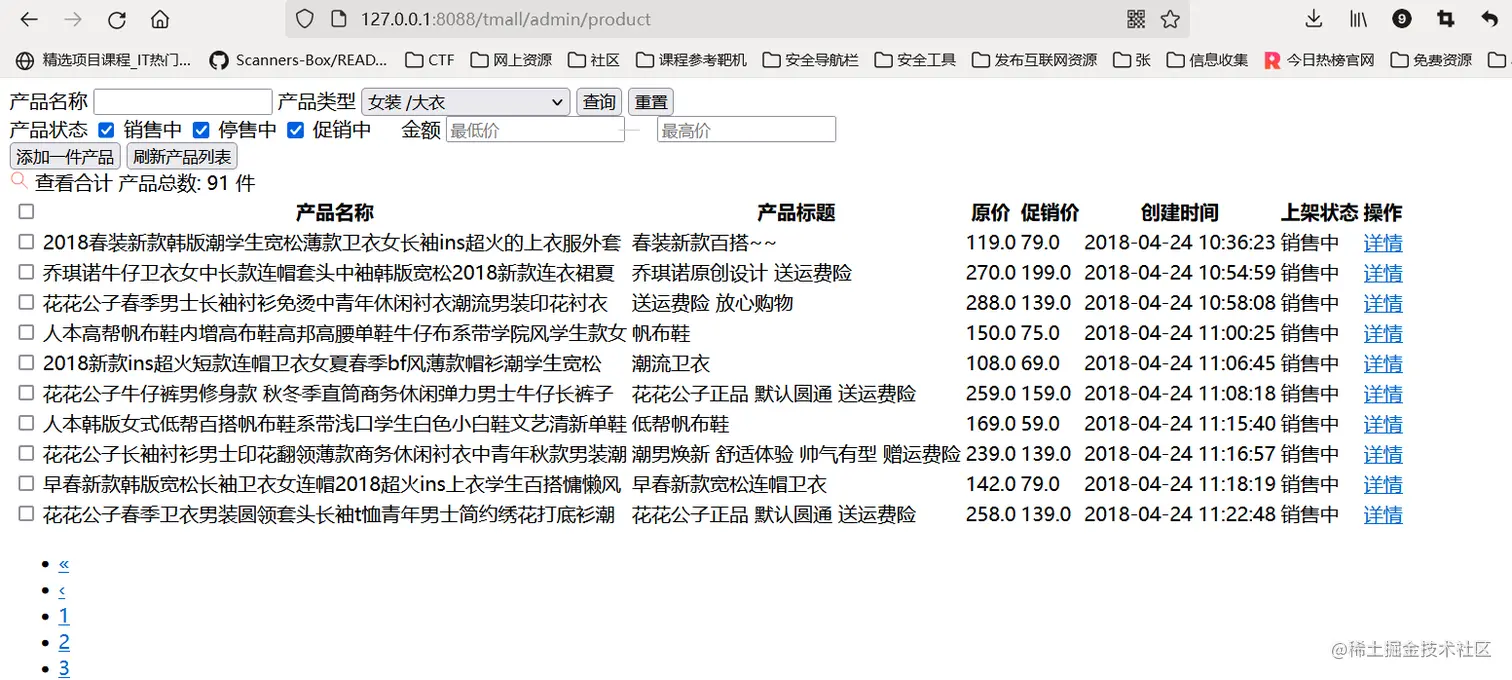This screenshot has width=1512, height=680.
Task: Open 详情 of the first product row
Action: tap(1382, 242)
